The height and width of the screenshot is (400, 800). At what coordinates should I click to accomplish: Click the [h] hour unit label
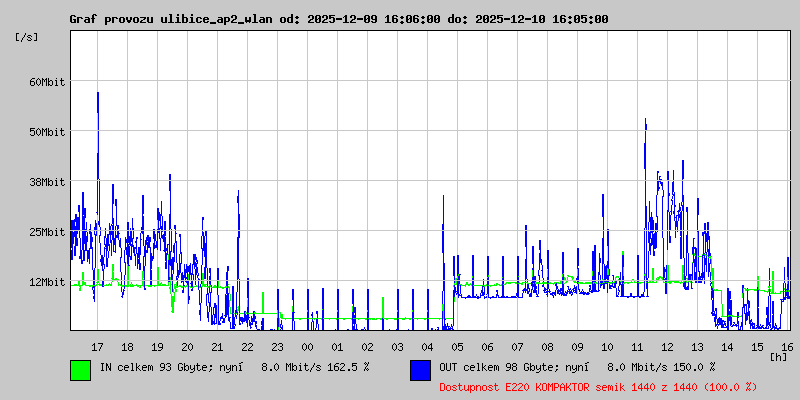[778, 356]
